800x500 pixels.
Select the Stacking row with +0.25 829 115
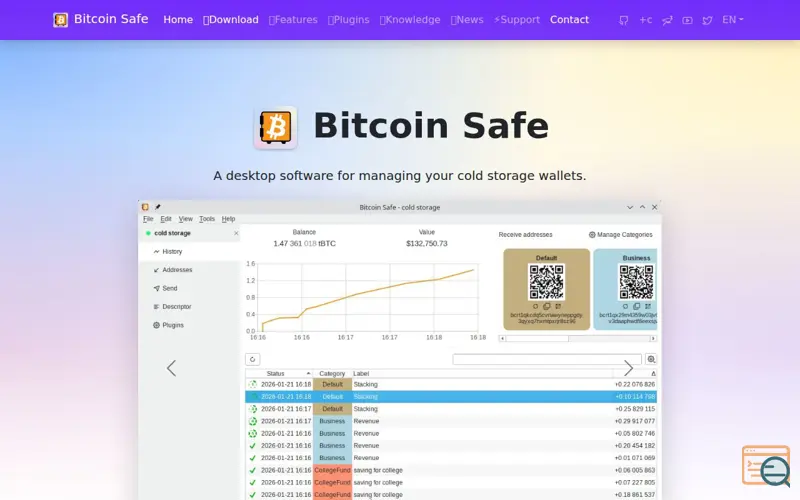click(x=451, y=409)
